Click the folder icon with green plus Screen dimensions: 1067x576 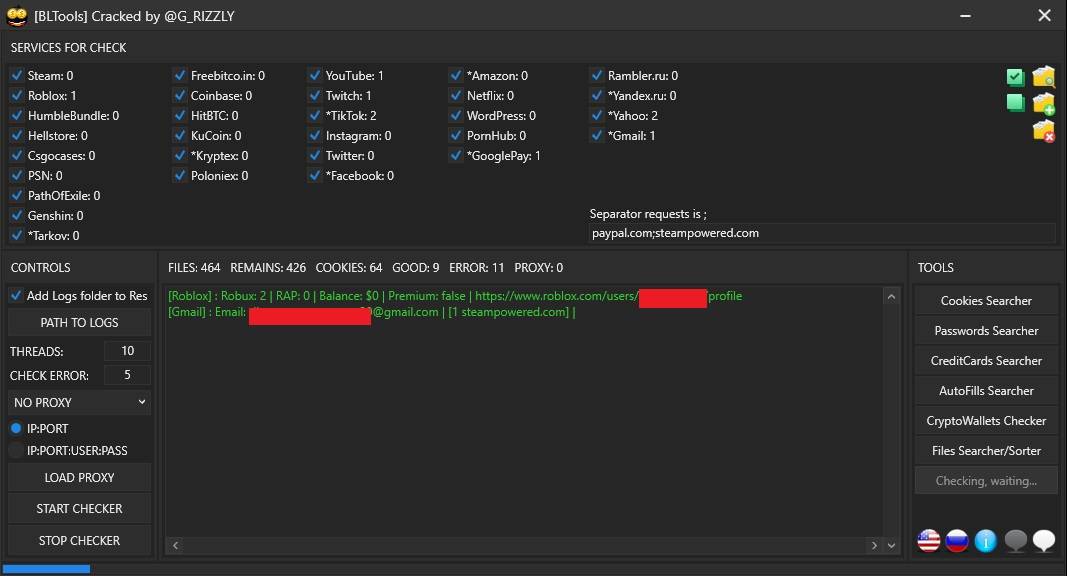pyautogui.click(x=1043, y=103)
